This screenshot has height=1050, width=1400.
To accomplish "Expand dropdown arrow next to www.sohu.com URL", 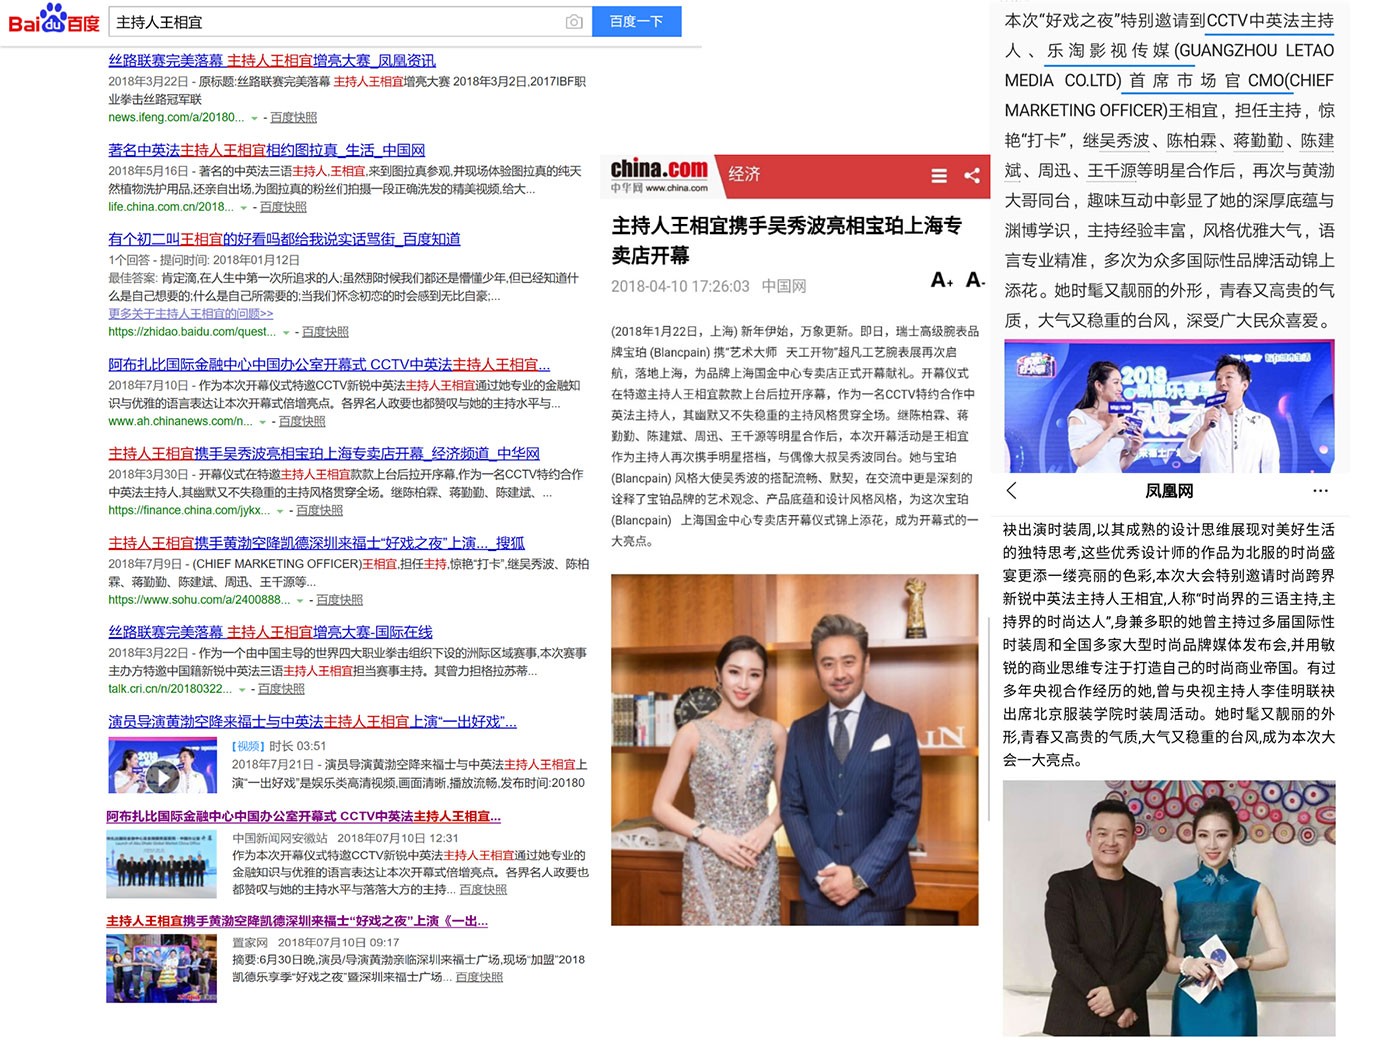I will [300, 601].
